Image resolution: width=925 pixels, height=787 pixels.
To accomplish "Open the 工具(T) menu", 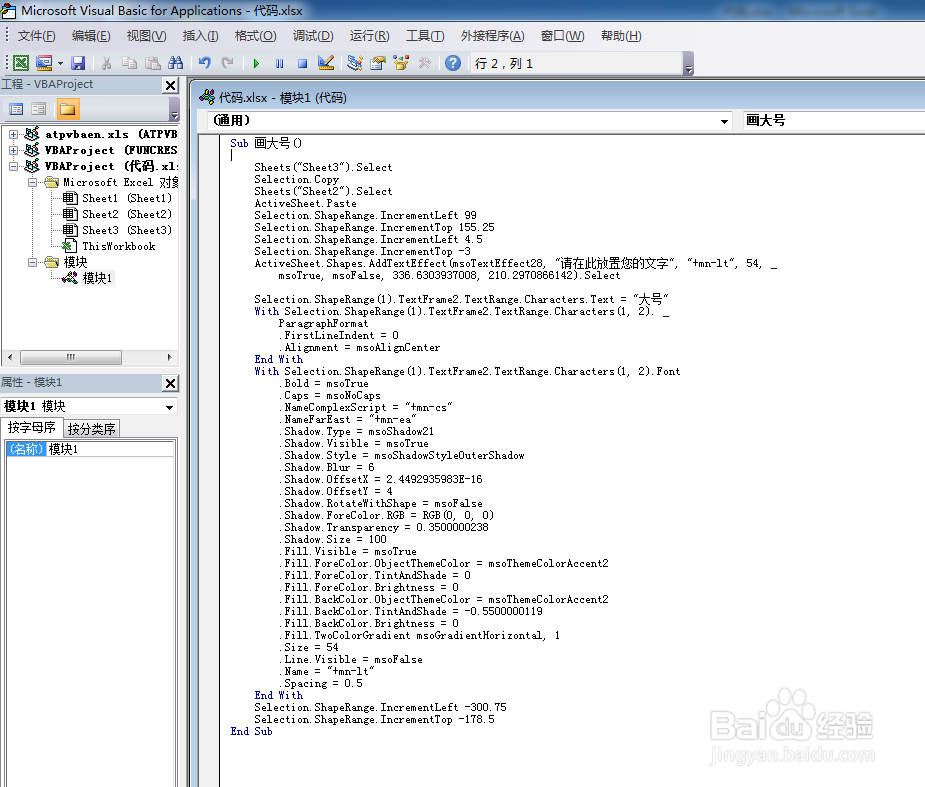I will [425, 36].
